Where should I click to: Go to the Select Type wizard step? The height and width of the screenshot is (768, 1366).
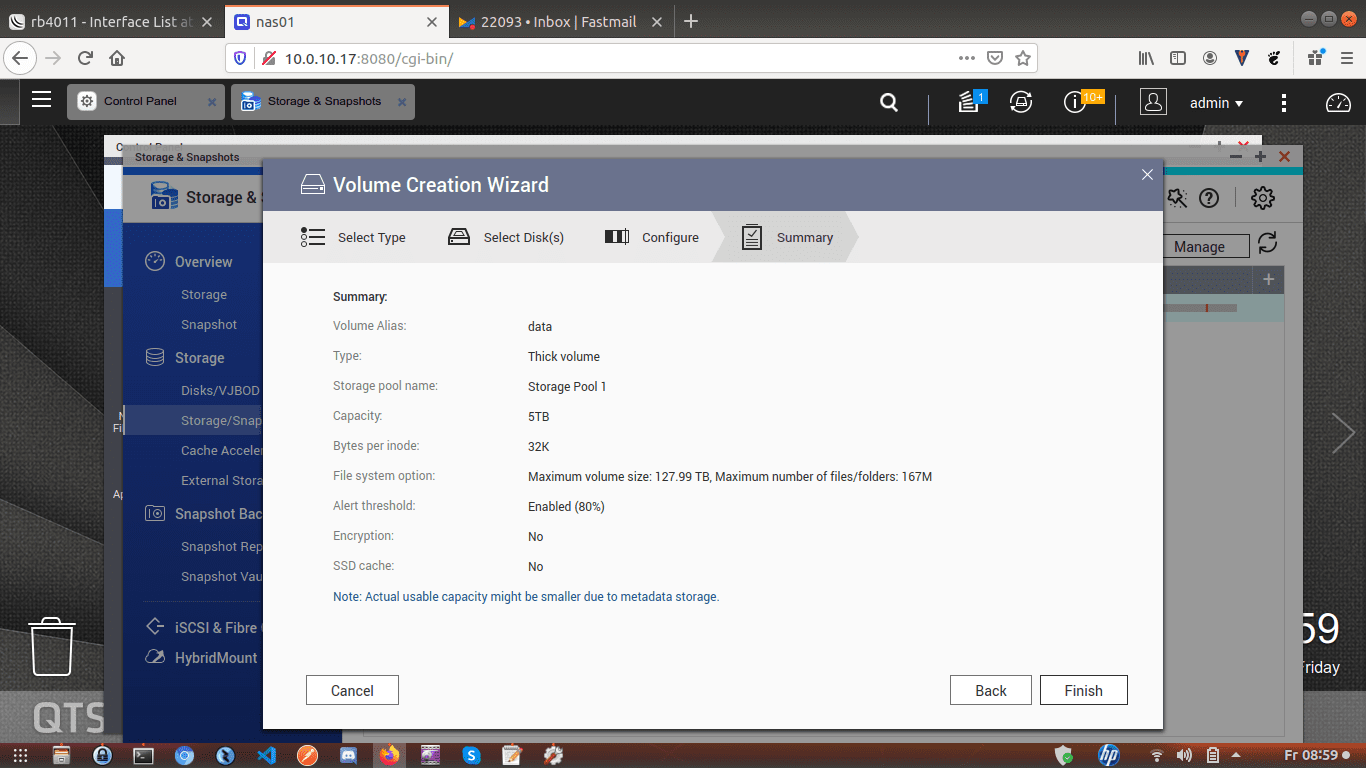point(353,237)
